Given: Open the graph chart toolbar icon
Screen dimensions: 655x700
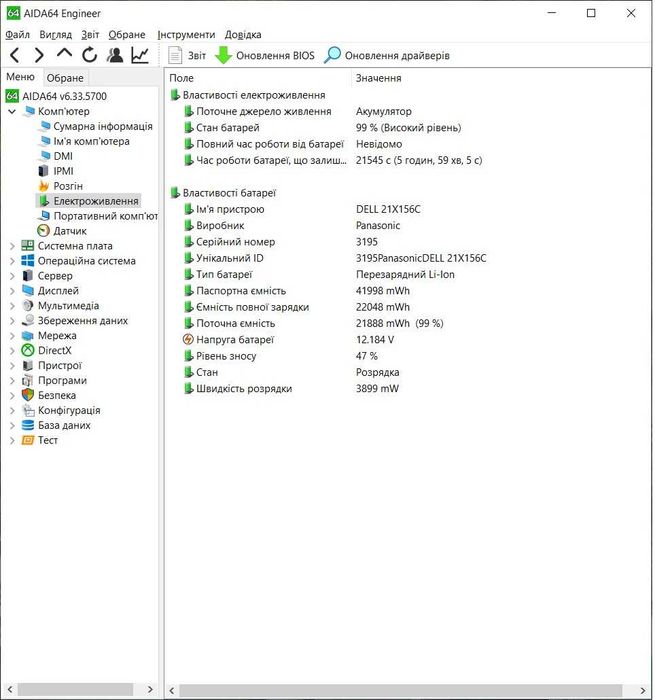Looking at the screenshot, I should pos(140,55).
